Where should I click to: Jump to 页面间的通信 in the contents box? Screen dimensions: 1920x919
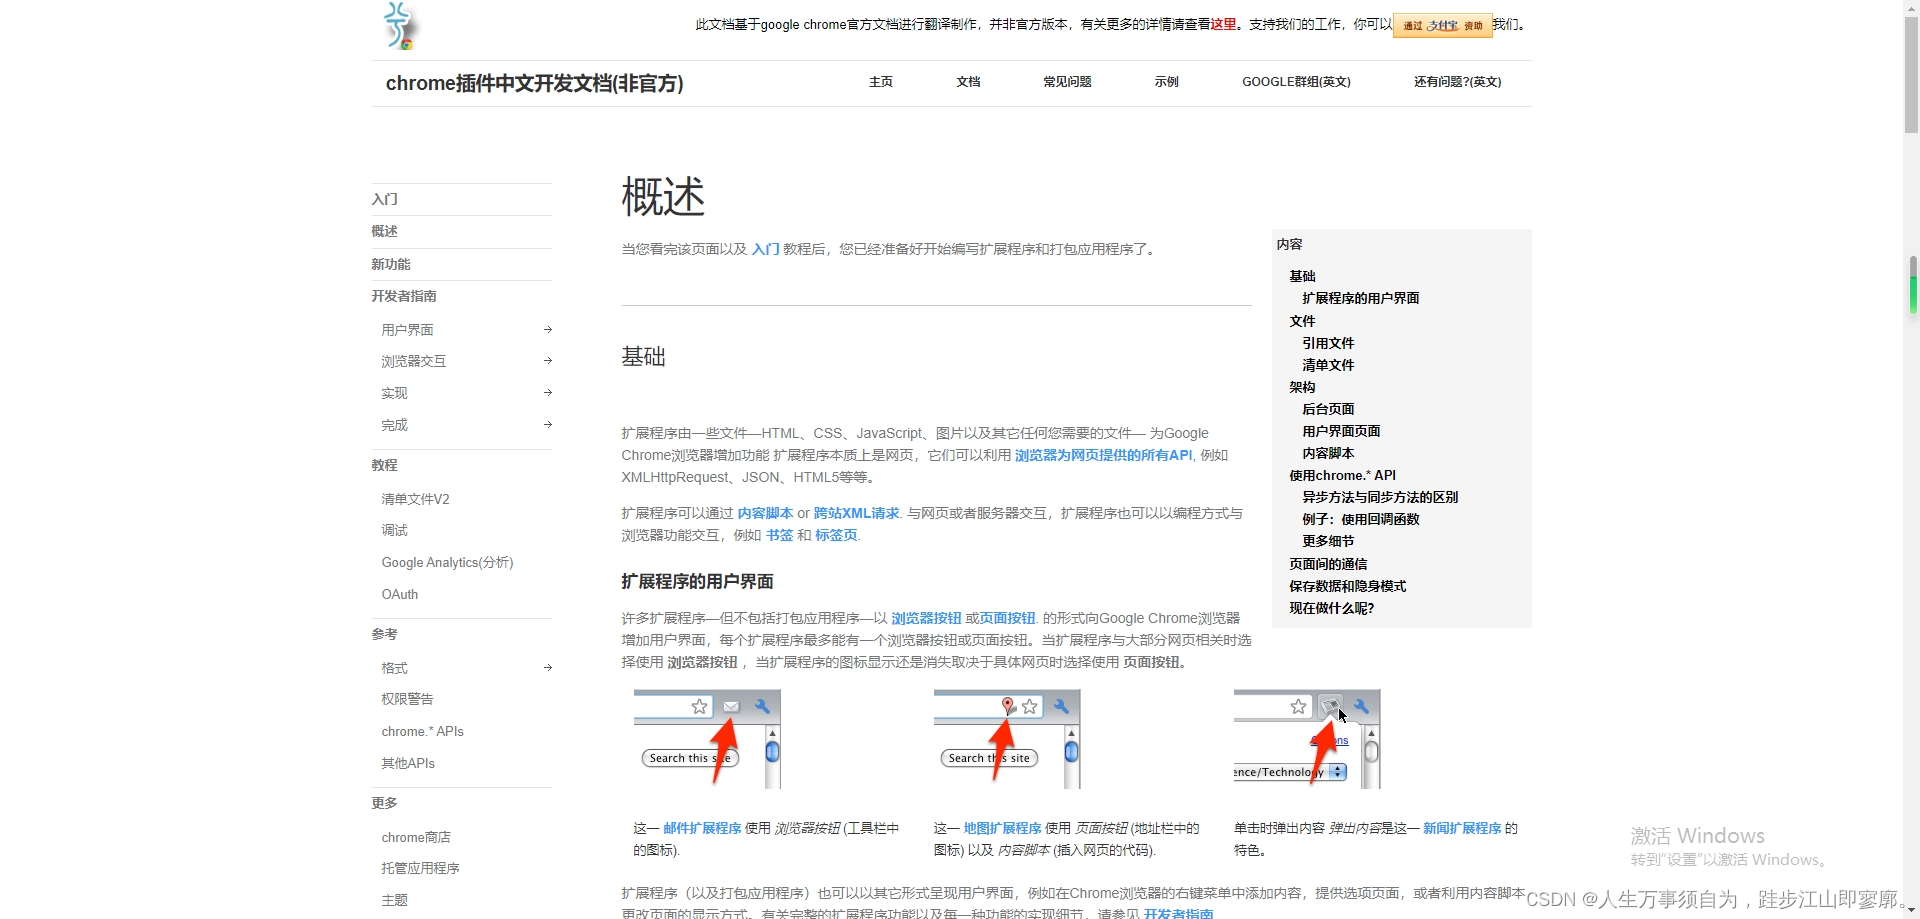coord(1328,564)
